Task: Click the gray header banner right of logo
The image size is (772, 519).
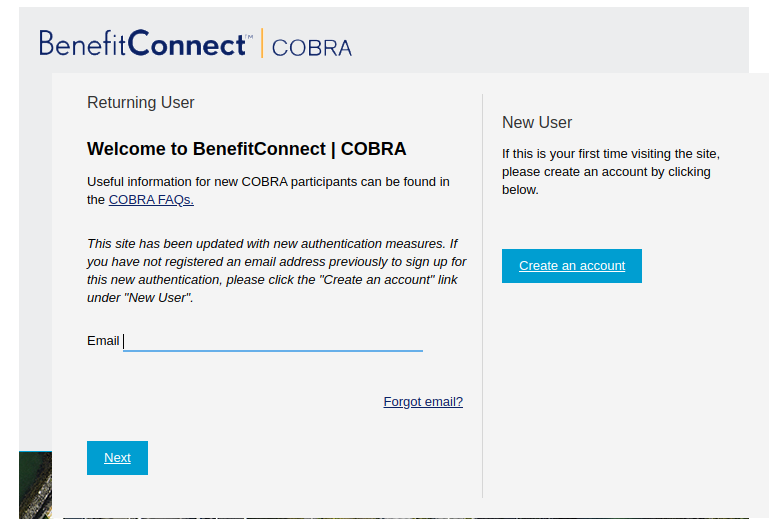Action: [550, 40]
